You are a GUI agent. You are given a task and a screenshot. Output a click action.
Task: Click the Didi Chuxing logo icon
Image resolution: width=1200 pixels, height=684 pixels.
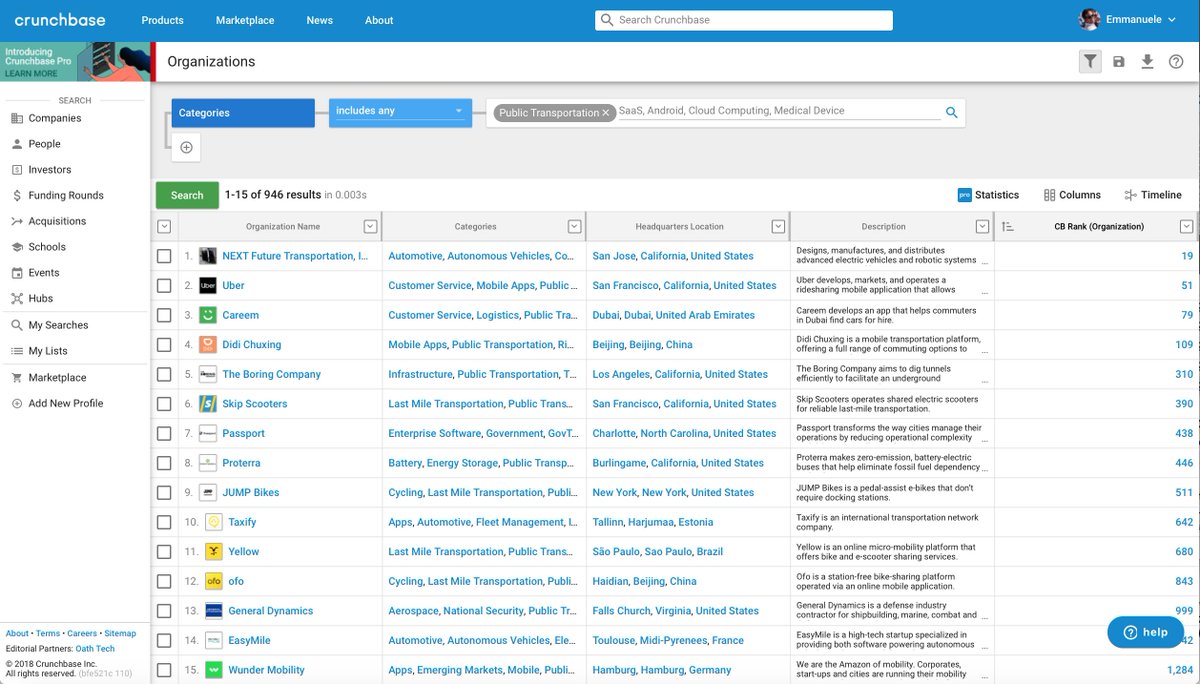tap(208, 345)
